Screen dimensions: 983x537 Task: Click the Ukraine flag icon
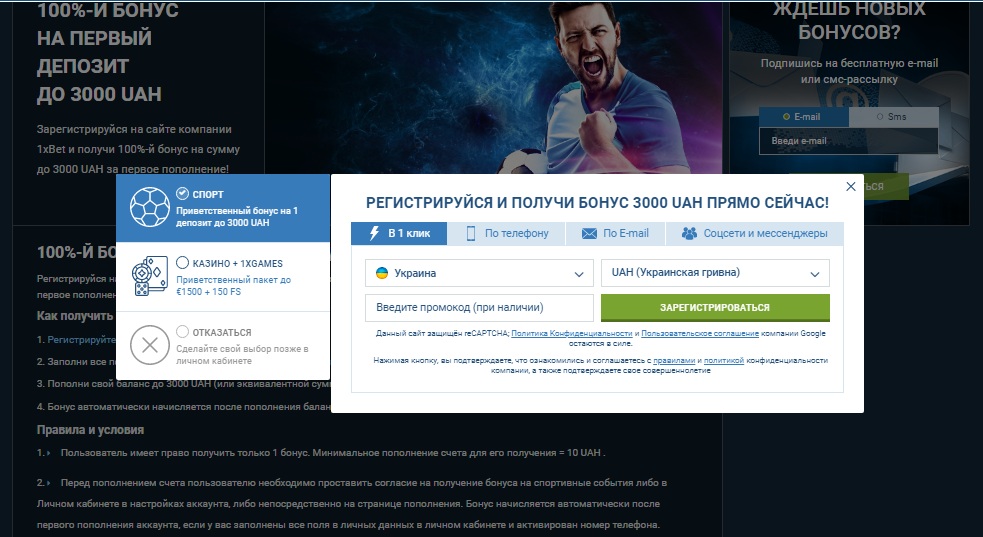(x=381, y=273)
